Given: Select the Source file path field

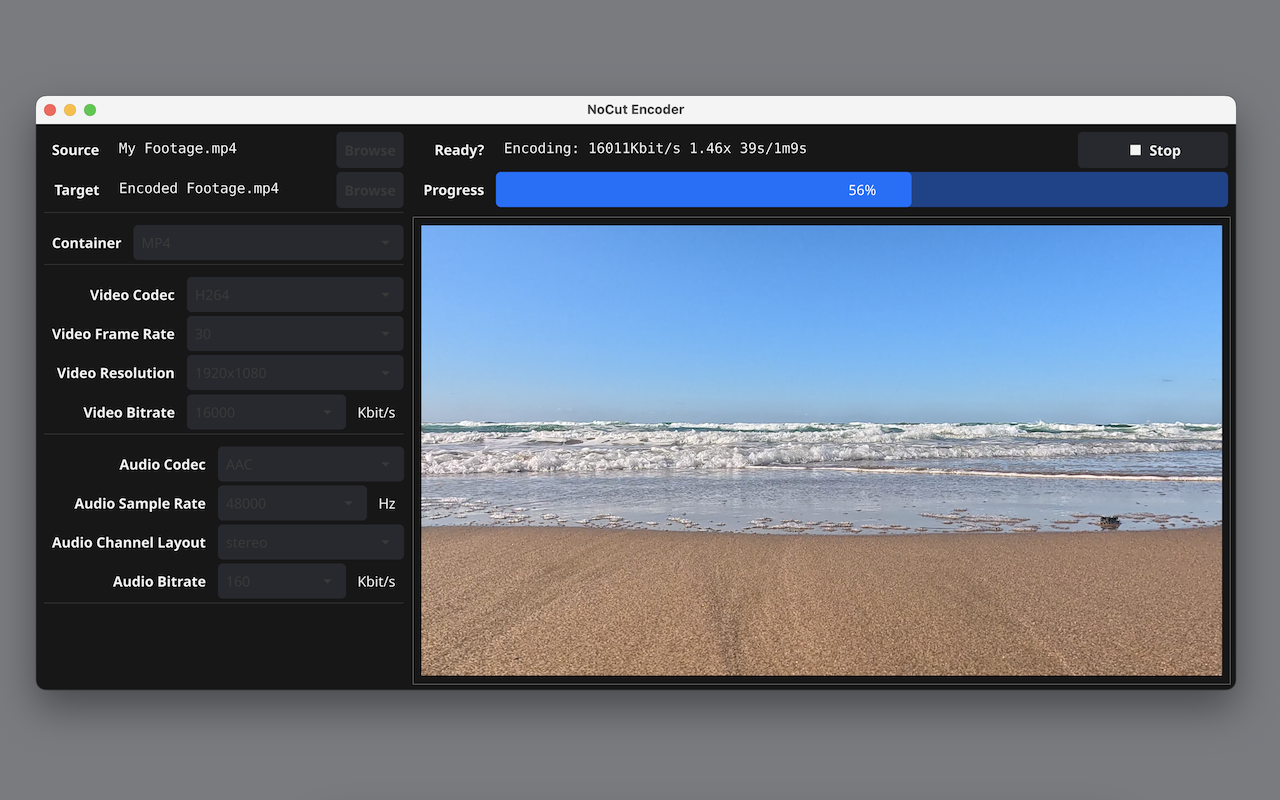Looking at the screenshot, I should pos(222,149).
